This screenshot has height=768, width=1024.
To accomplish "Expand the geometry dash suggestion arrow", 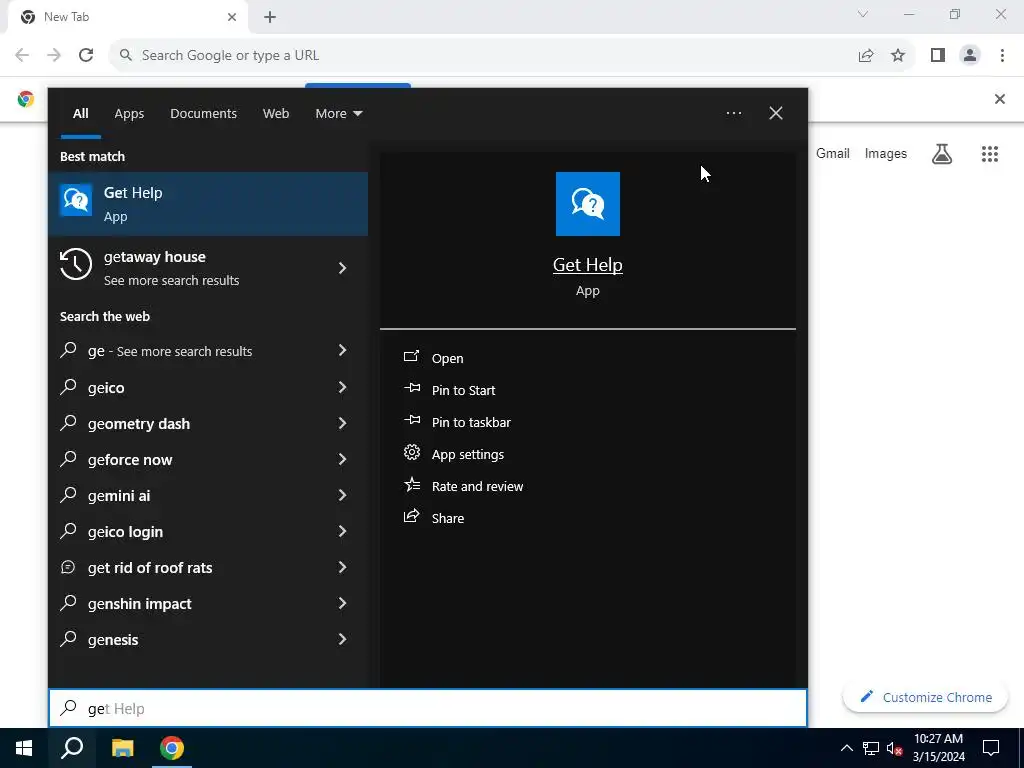I will (x=342, y=423).
